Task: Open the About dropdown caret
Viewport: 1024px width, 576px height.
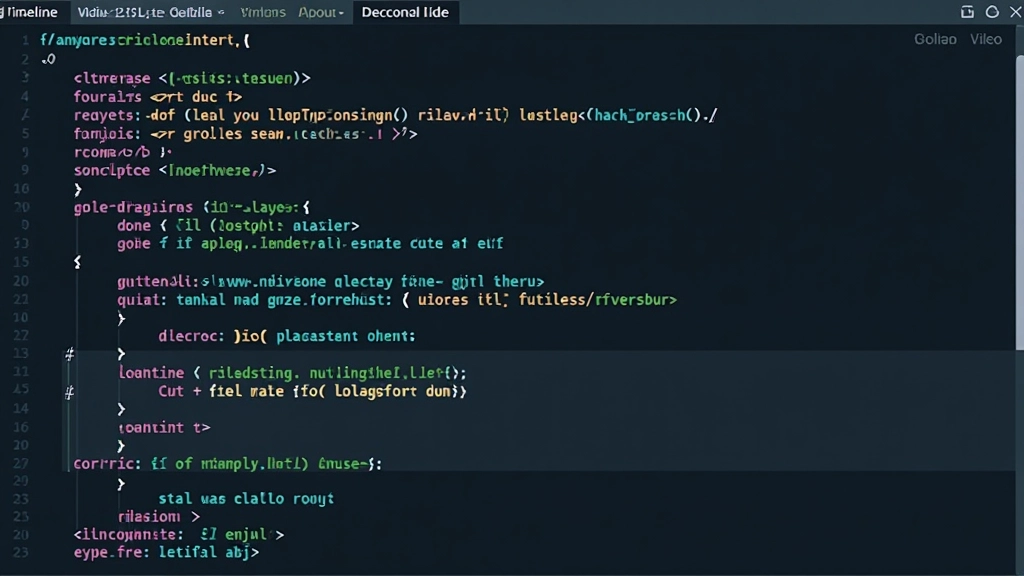Action: click(338, 13)
